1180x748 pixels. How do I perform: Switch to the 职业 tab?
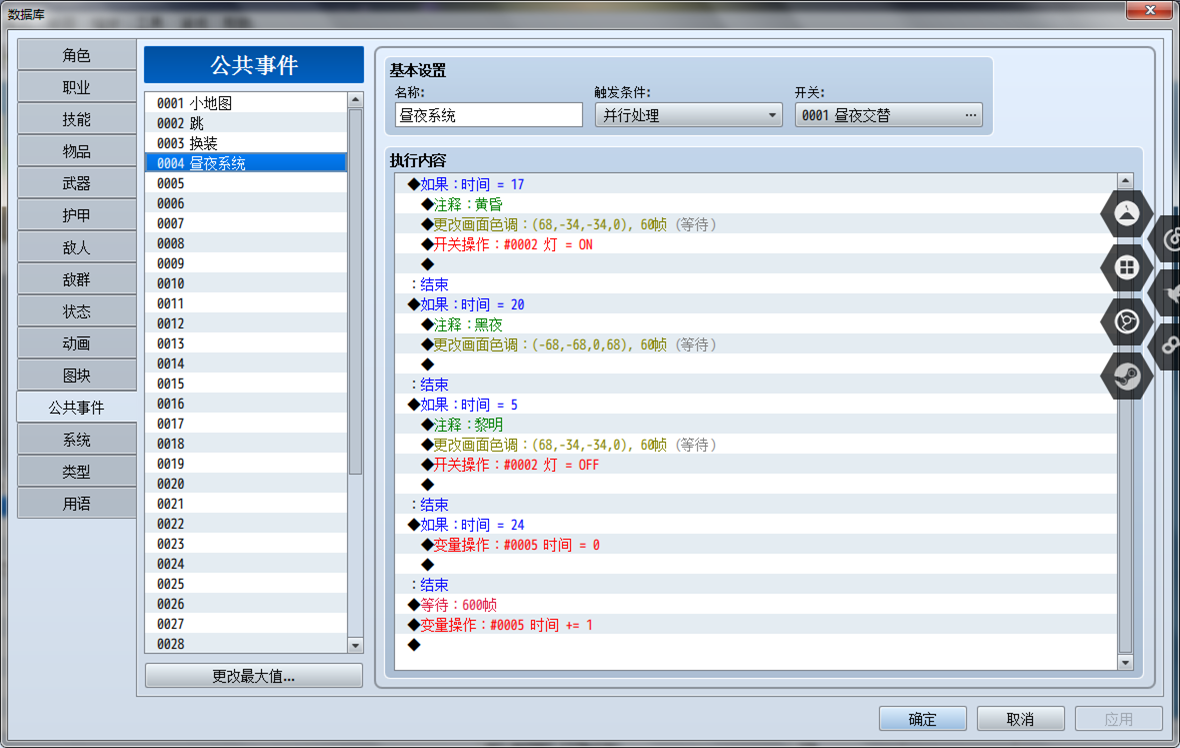[76, 87]
